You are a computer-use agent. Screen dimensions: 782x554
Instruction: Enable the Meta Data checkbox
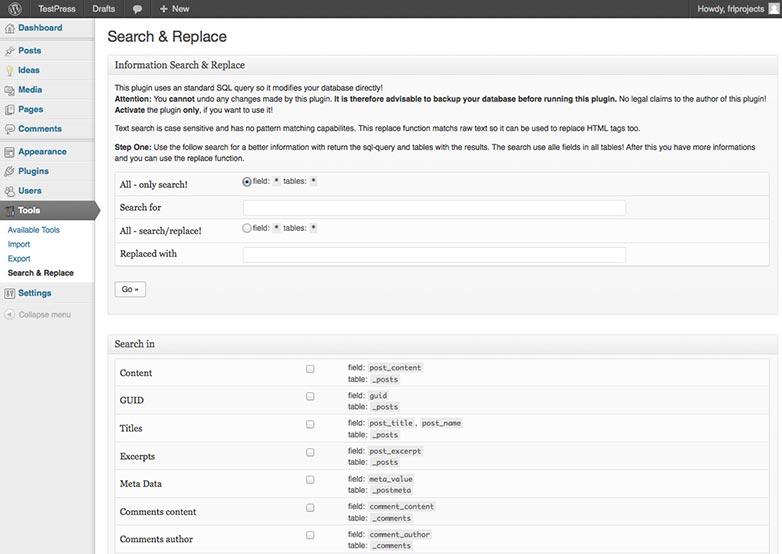[310, 480]
